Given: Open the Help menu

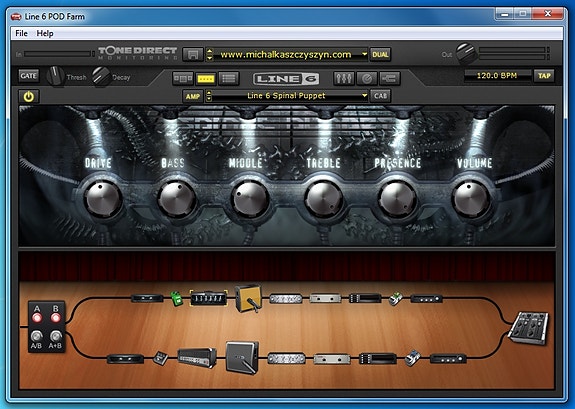Looking at the screenshot, I should (45, 33).
